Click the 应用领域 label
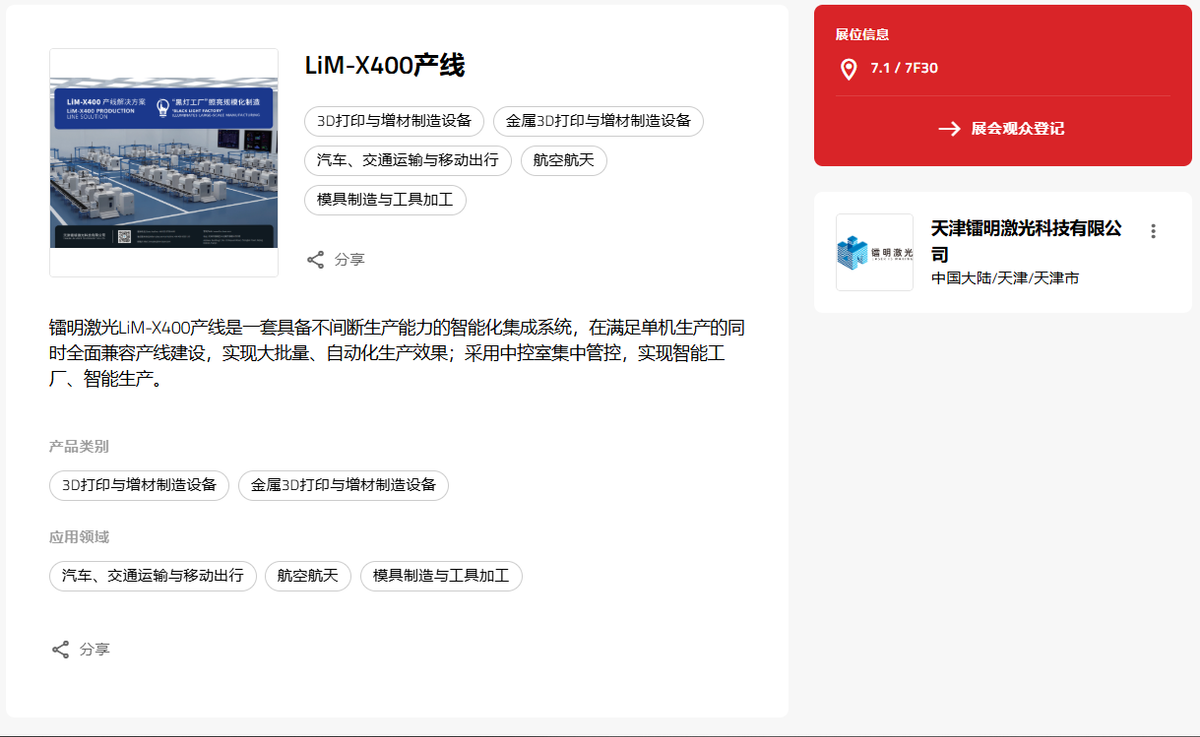Image resolution: width=1200 pixels, height=737 pixels. click(79, 537)
